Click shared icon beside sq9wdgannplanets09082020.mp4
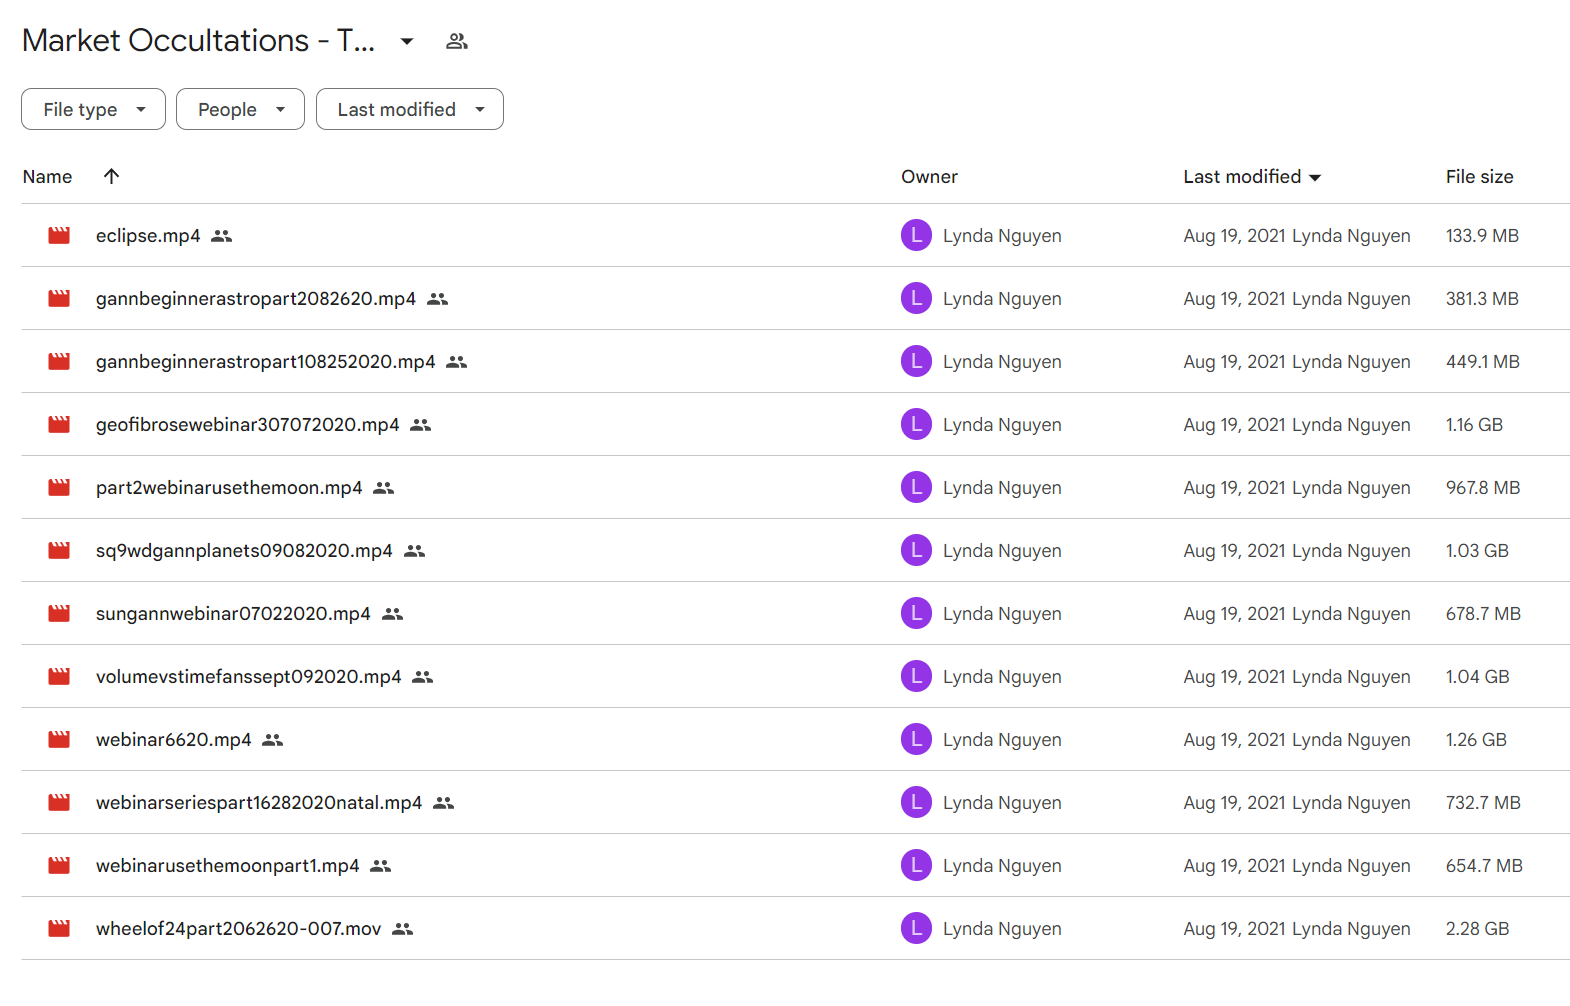 [415, 551]
